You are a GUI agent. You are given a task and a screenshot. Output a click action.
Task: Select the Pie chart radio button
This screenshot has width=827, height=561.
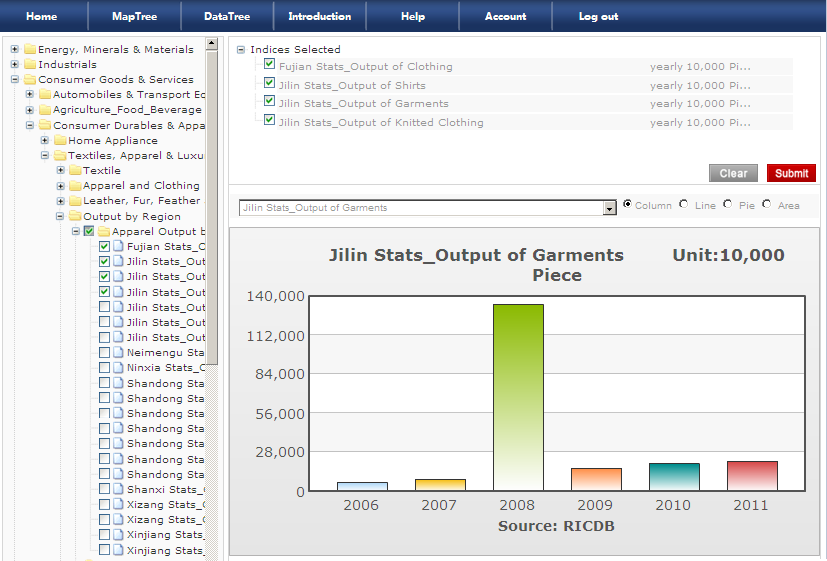click(x=727, y=204)
